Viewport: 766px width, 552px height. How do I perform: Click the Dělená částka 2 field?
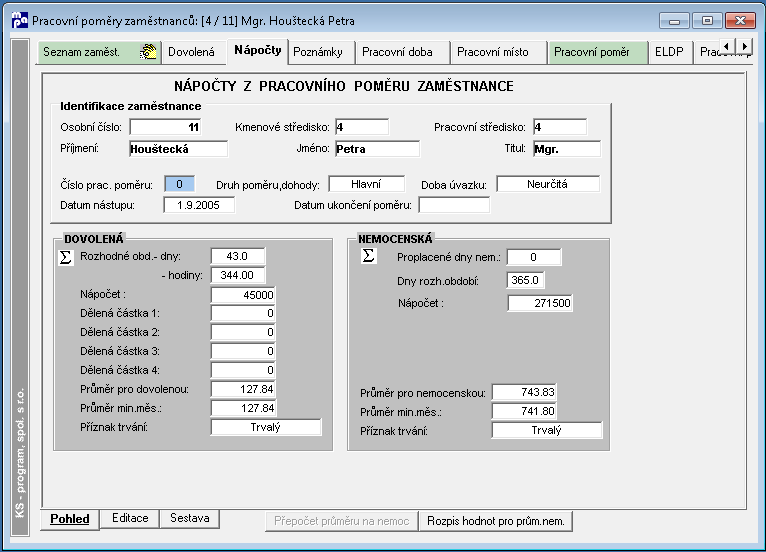(243, 332)
